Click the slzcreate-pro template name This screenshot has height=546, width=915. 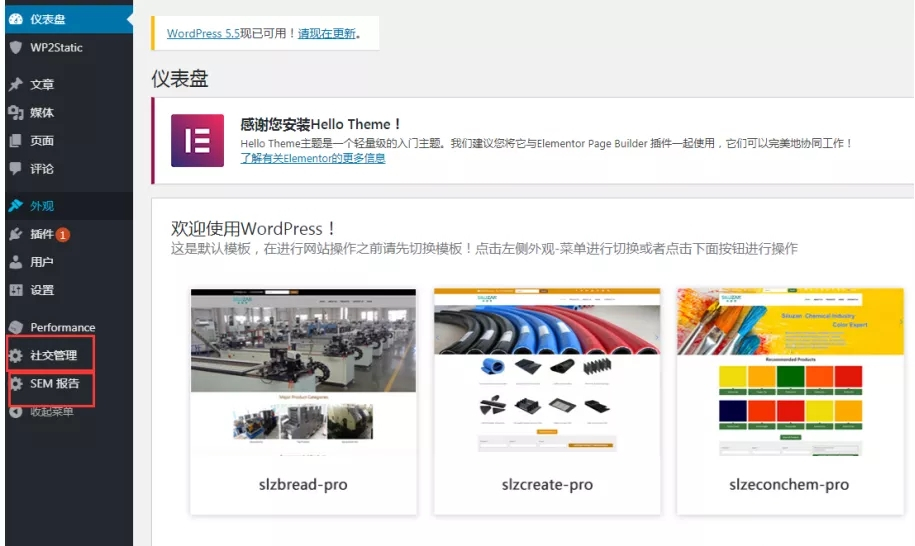pos(547,484)
